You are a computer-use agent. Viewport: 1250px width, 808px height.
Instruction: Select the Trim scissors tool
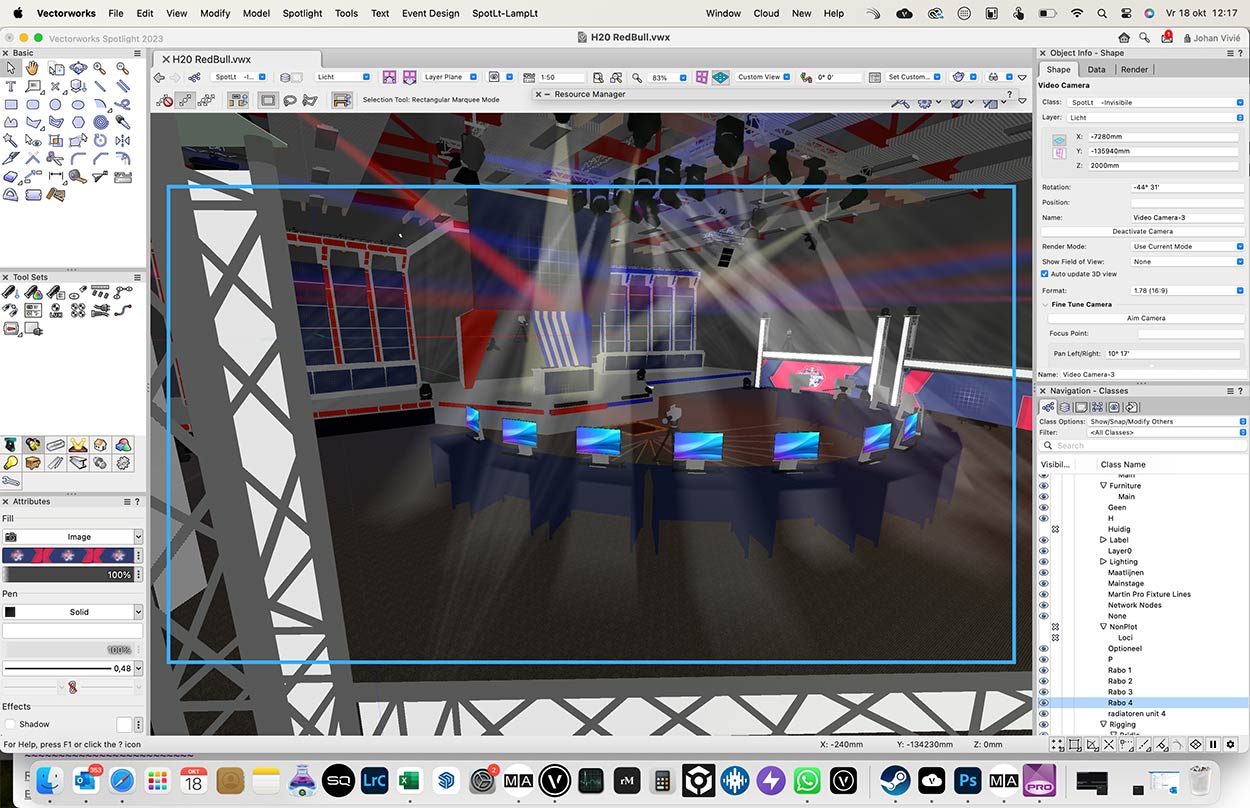click(56, 158)
